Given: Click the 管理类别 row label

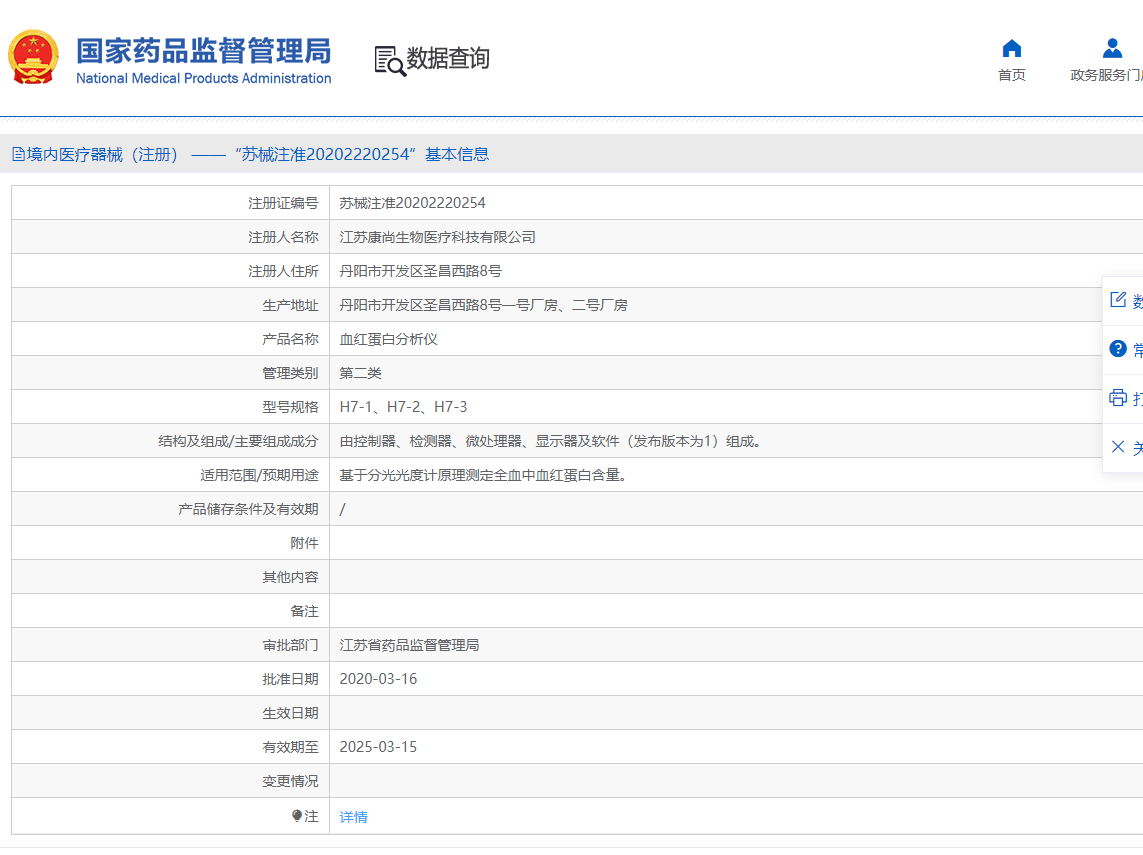Looking at the screenshot, I should coord(290,373).
